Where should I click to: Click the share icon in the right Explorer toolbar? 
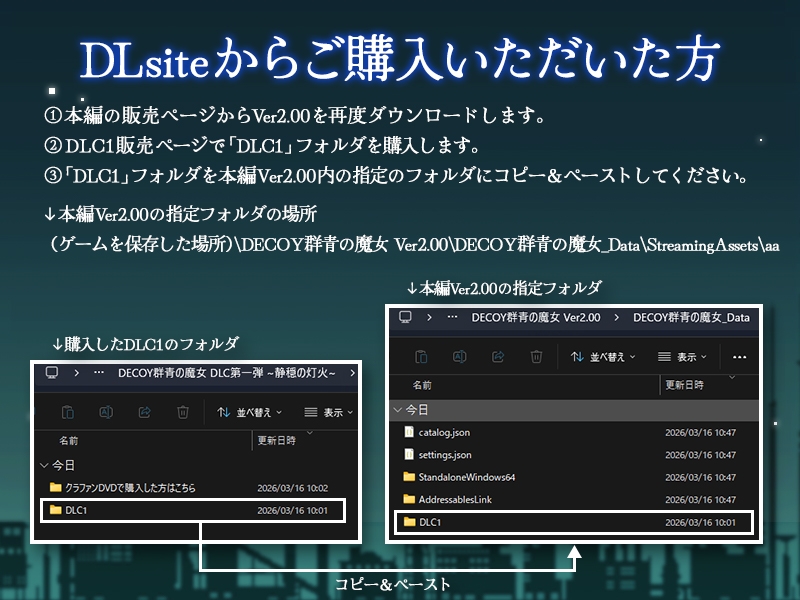tap(497, 356)
